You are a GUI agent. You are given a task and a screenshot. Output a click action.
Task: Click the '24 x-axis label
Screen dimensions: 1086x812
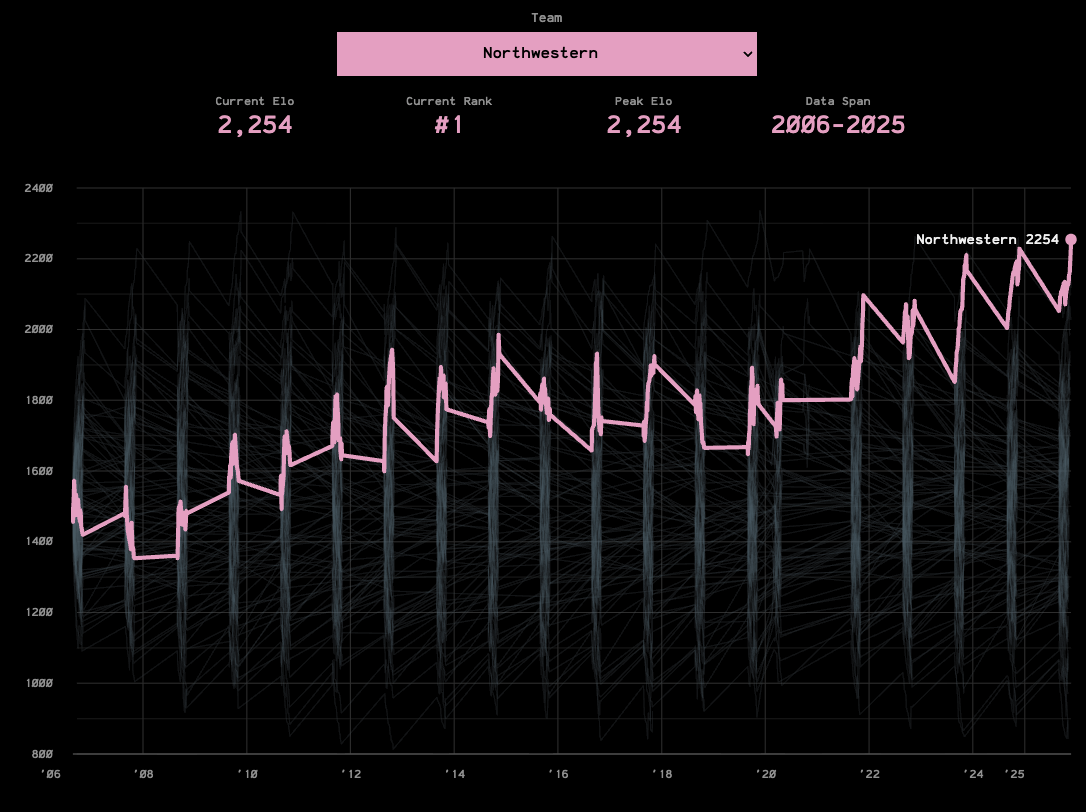pos(973,774)
